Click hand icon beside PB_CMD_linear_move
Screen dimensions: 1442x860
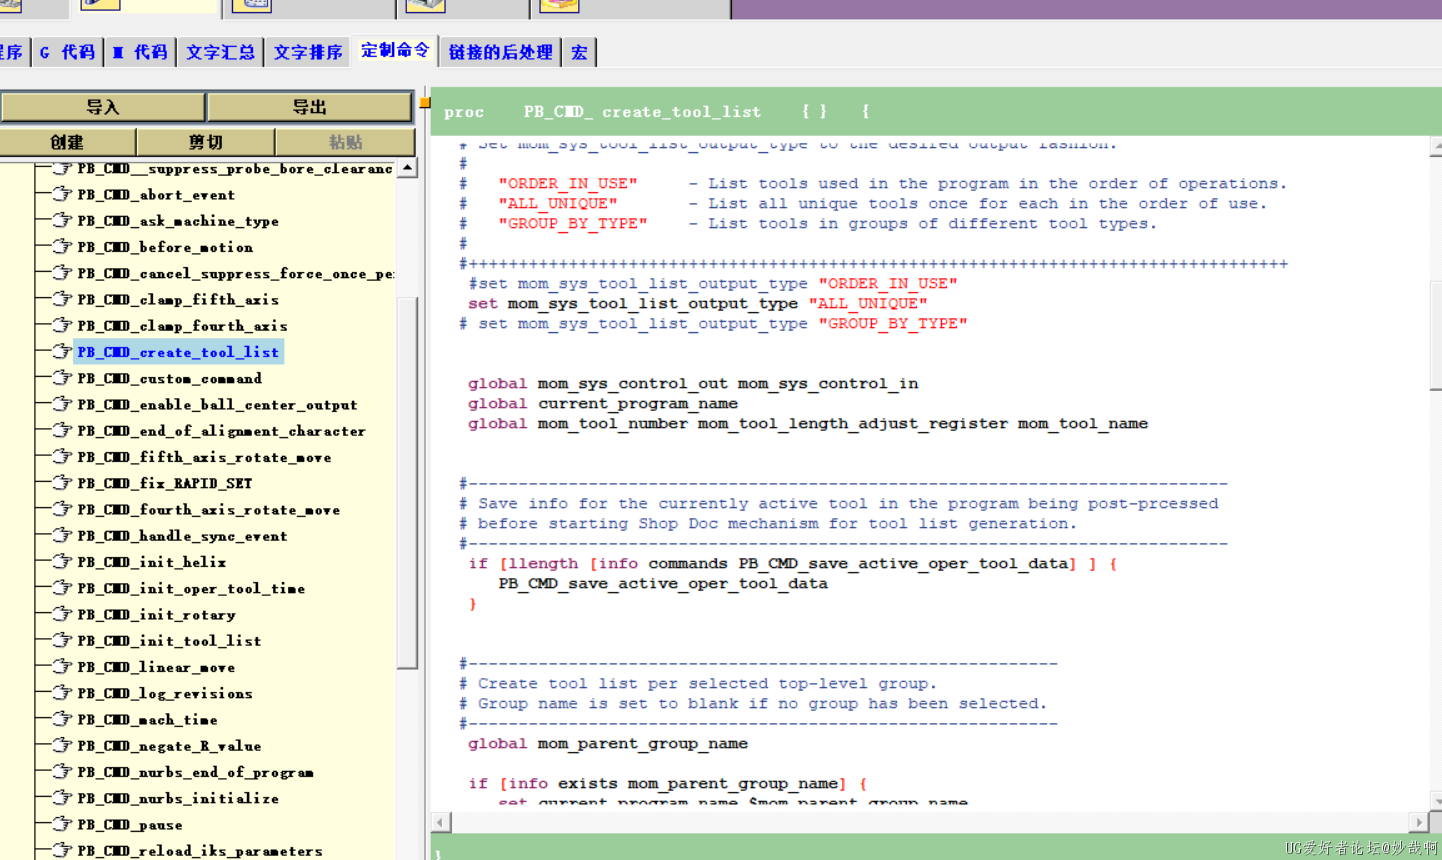coord(62,666)
